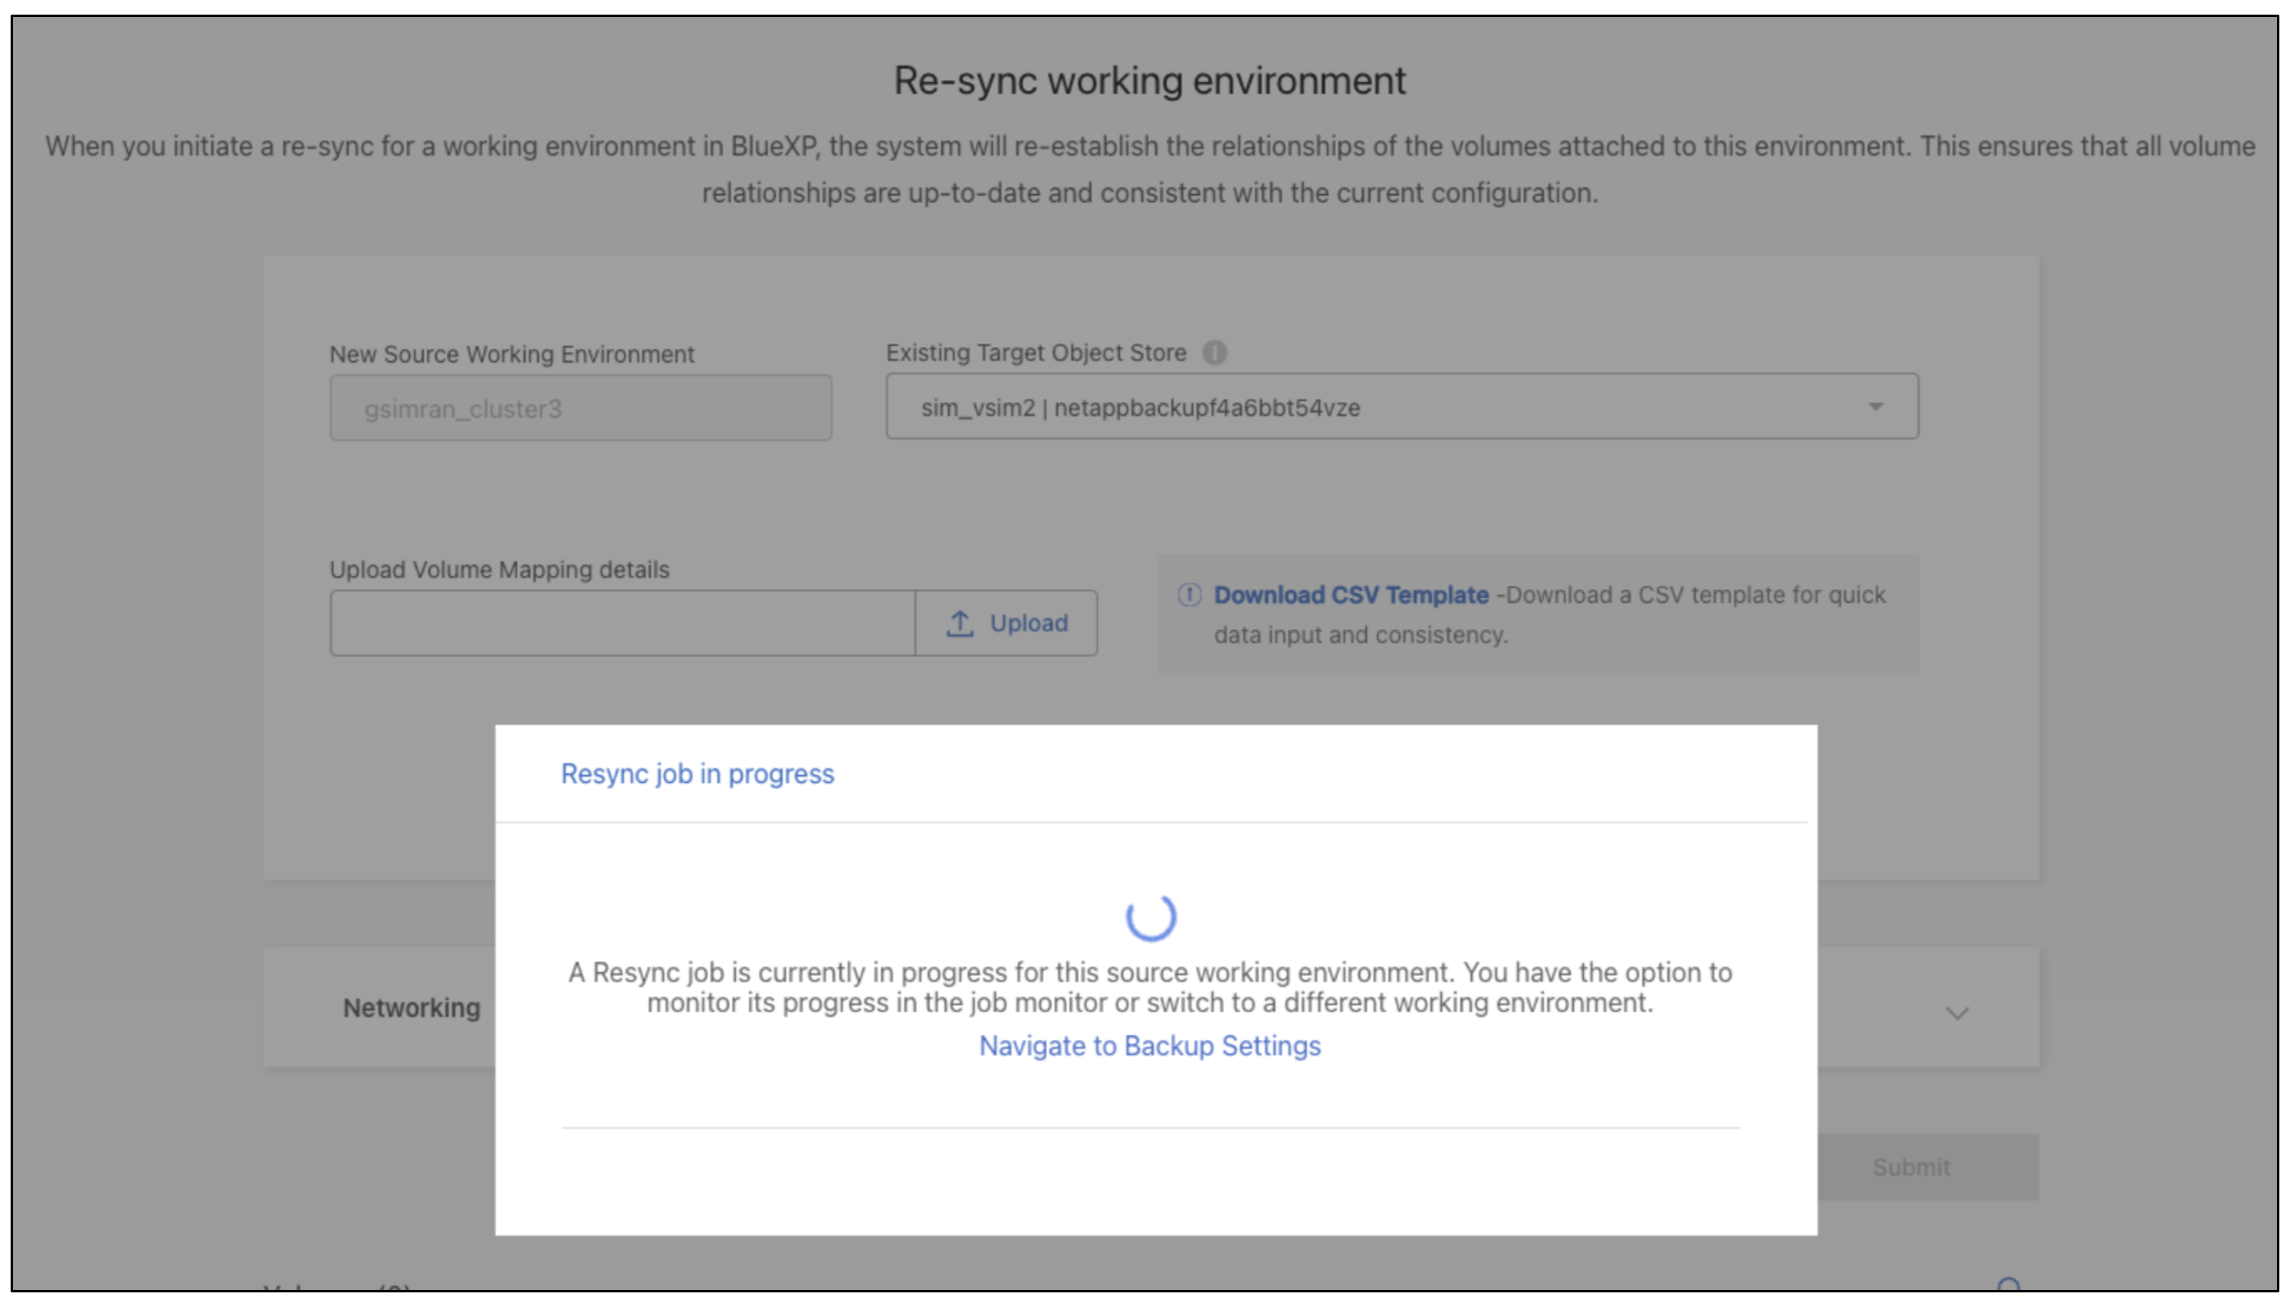The height and width of the screenshot is (1312, 2292).
Task: Click the upload arrow icon
Action: click(960, 623)
